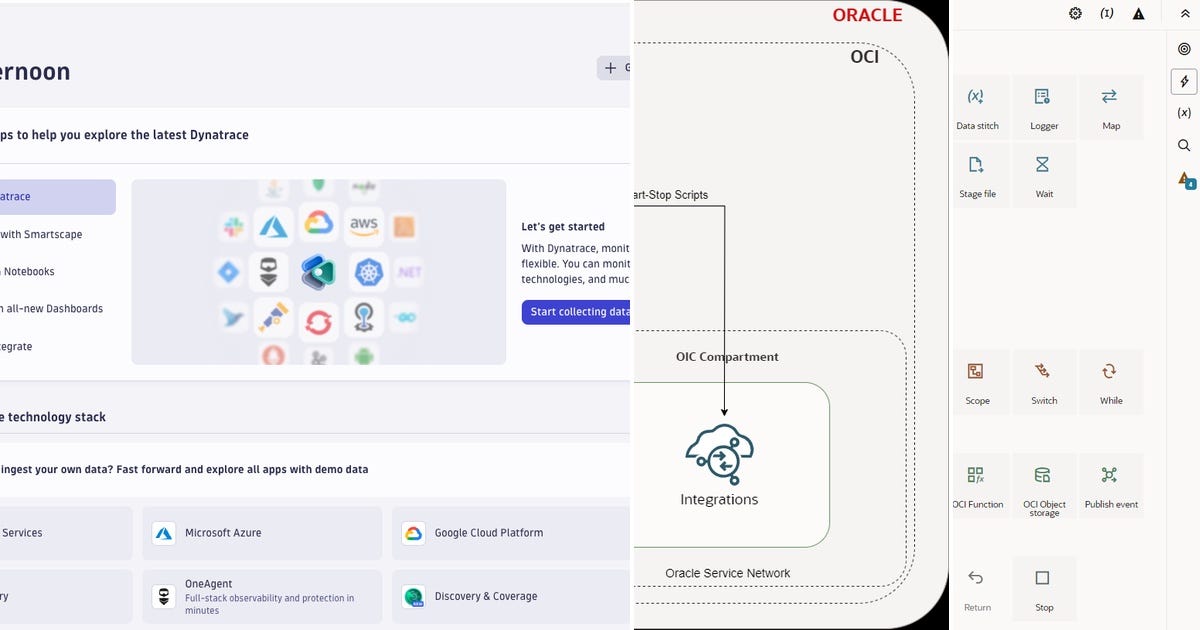Insert a Stage file action
1200x630 pixels.
click(x=978, y=175)
